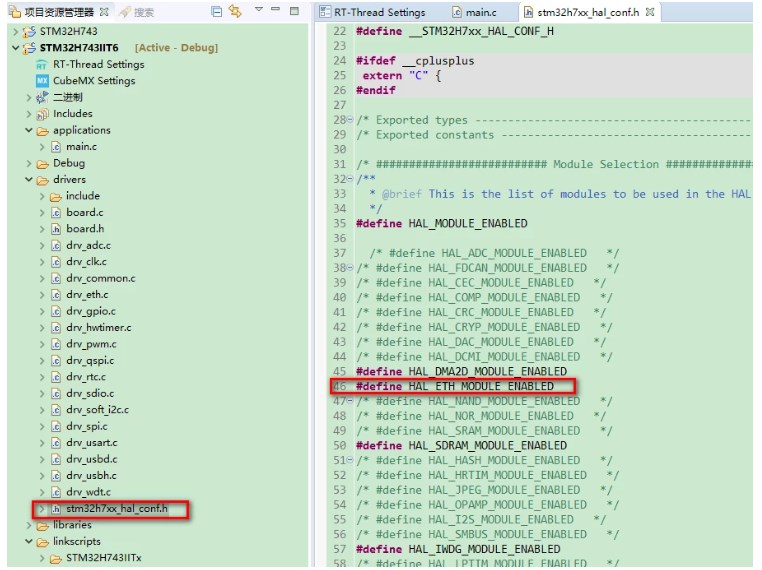Expand the Includes node
The height and width of the screenshot is (570, 762).
[29, 114]
